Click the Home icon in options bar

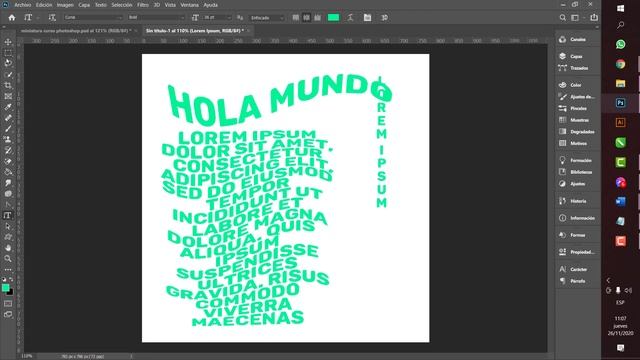(x=12, y=18)
